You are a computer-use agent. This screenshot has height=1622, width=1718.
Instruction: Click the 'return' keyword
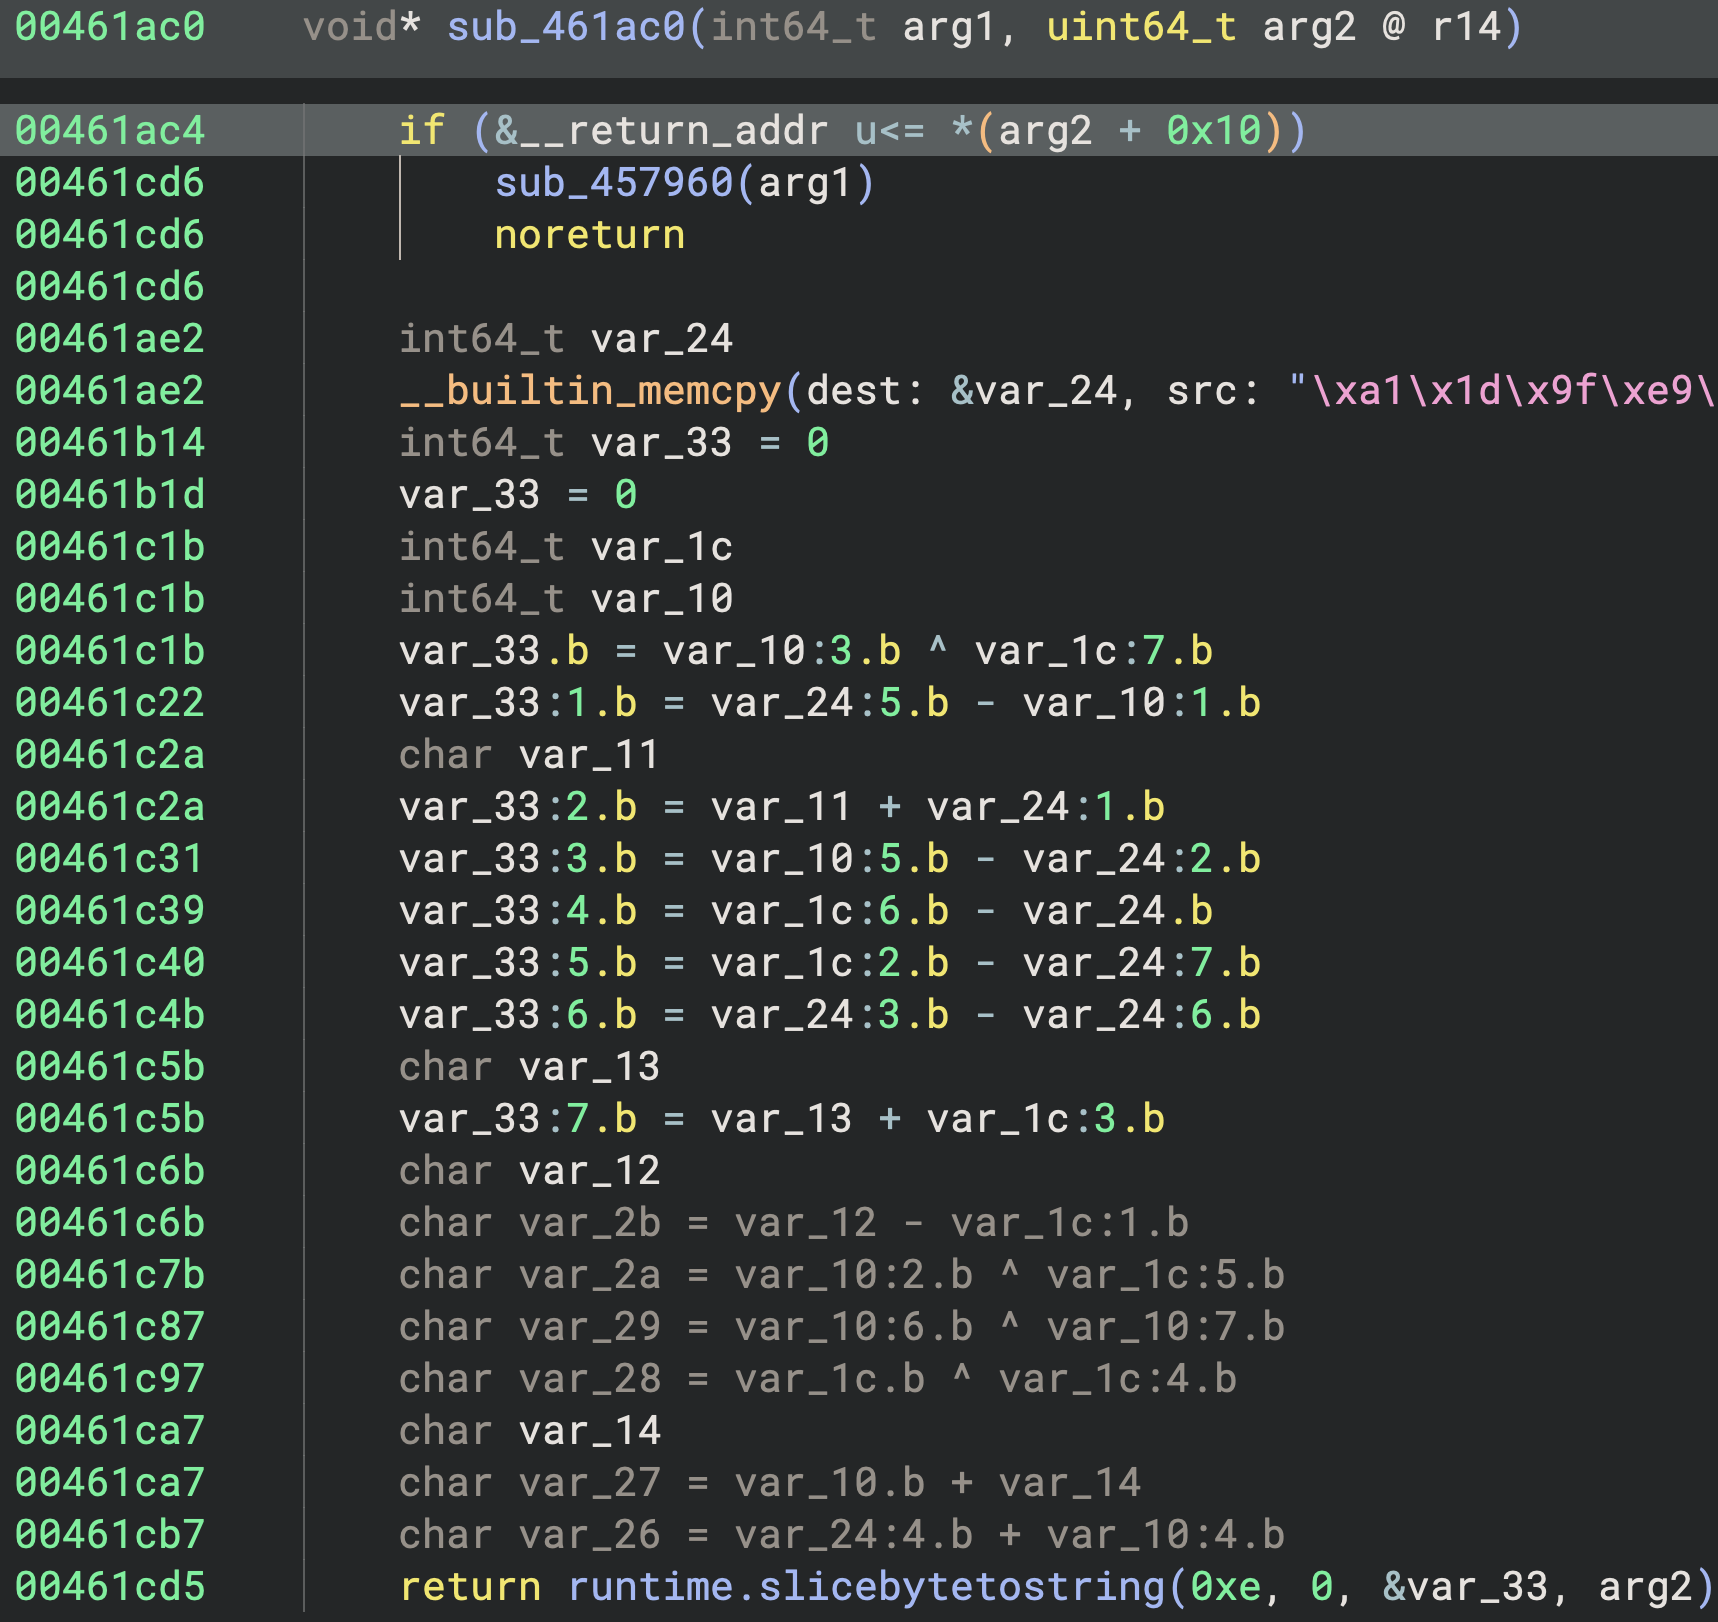[x=470, y=1587]
